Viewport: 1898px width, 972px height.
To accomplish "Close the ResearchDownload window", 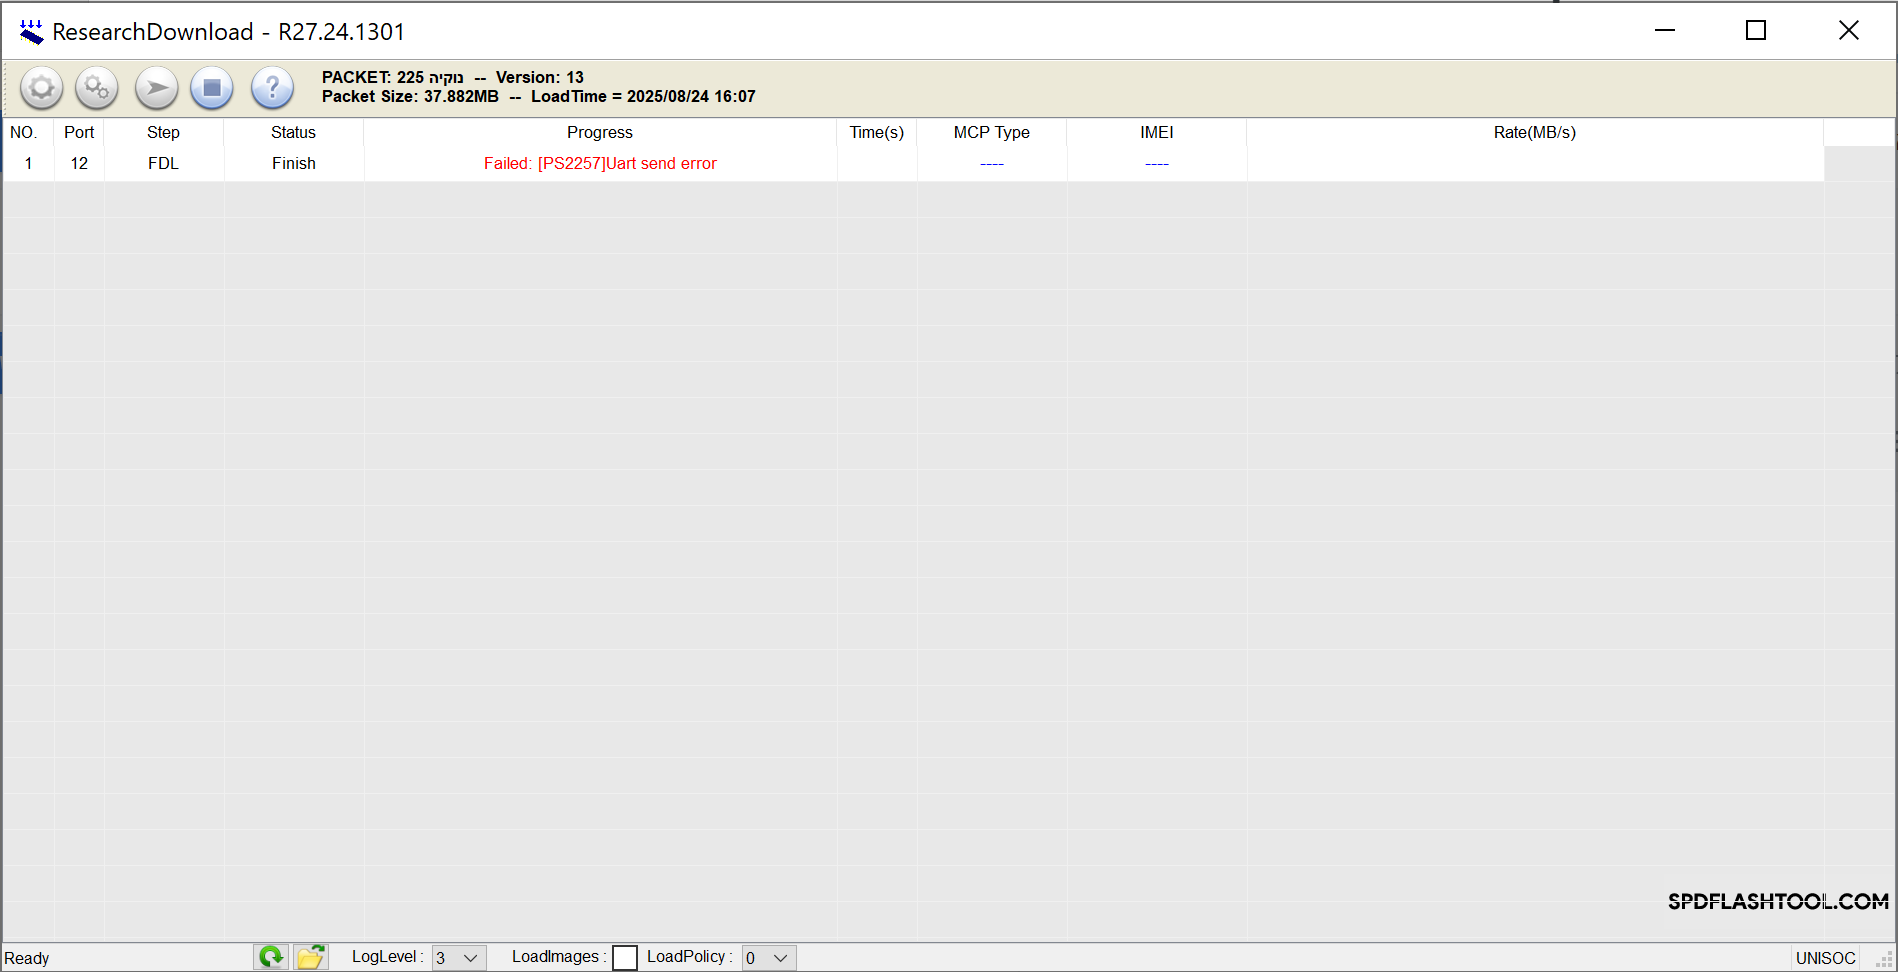I will (x=1849, y=30).
